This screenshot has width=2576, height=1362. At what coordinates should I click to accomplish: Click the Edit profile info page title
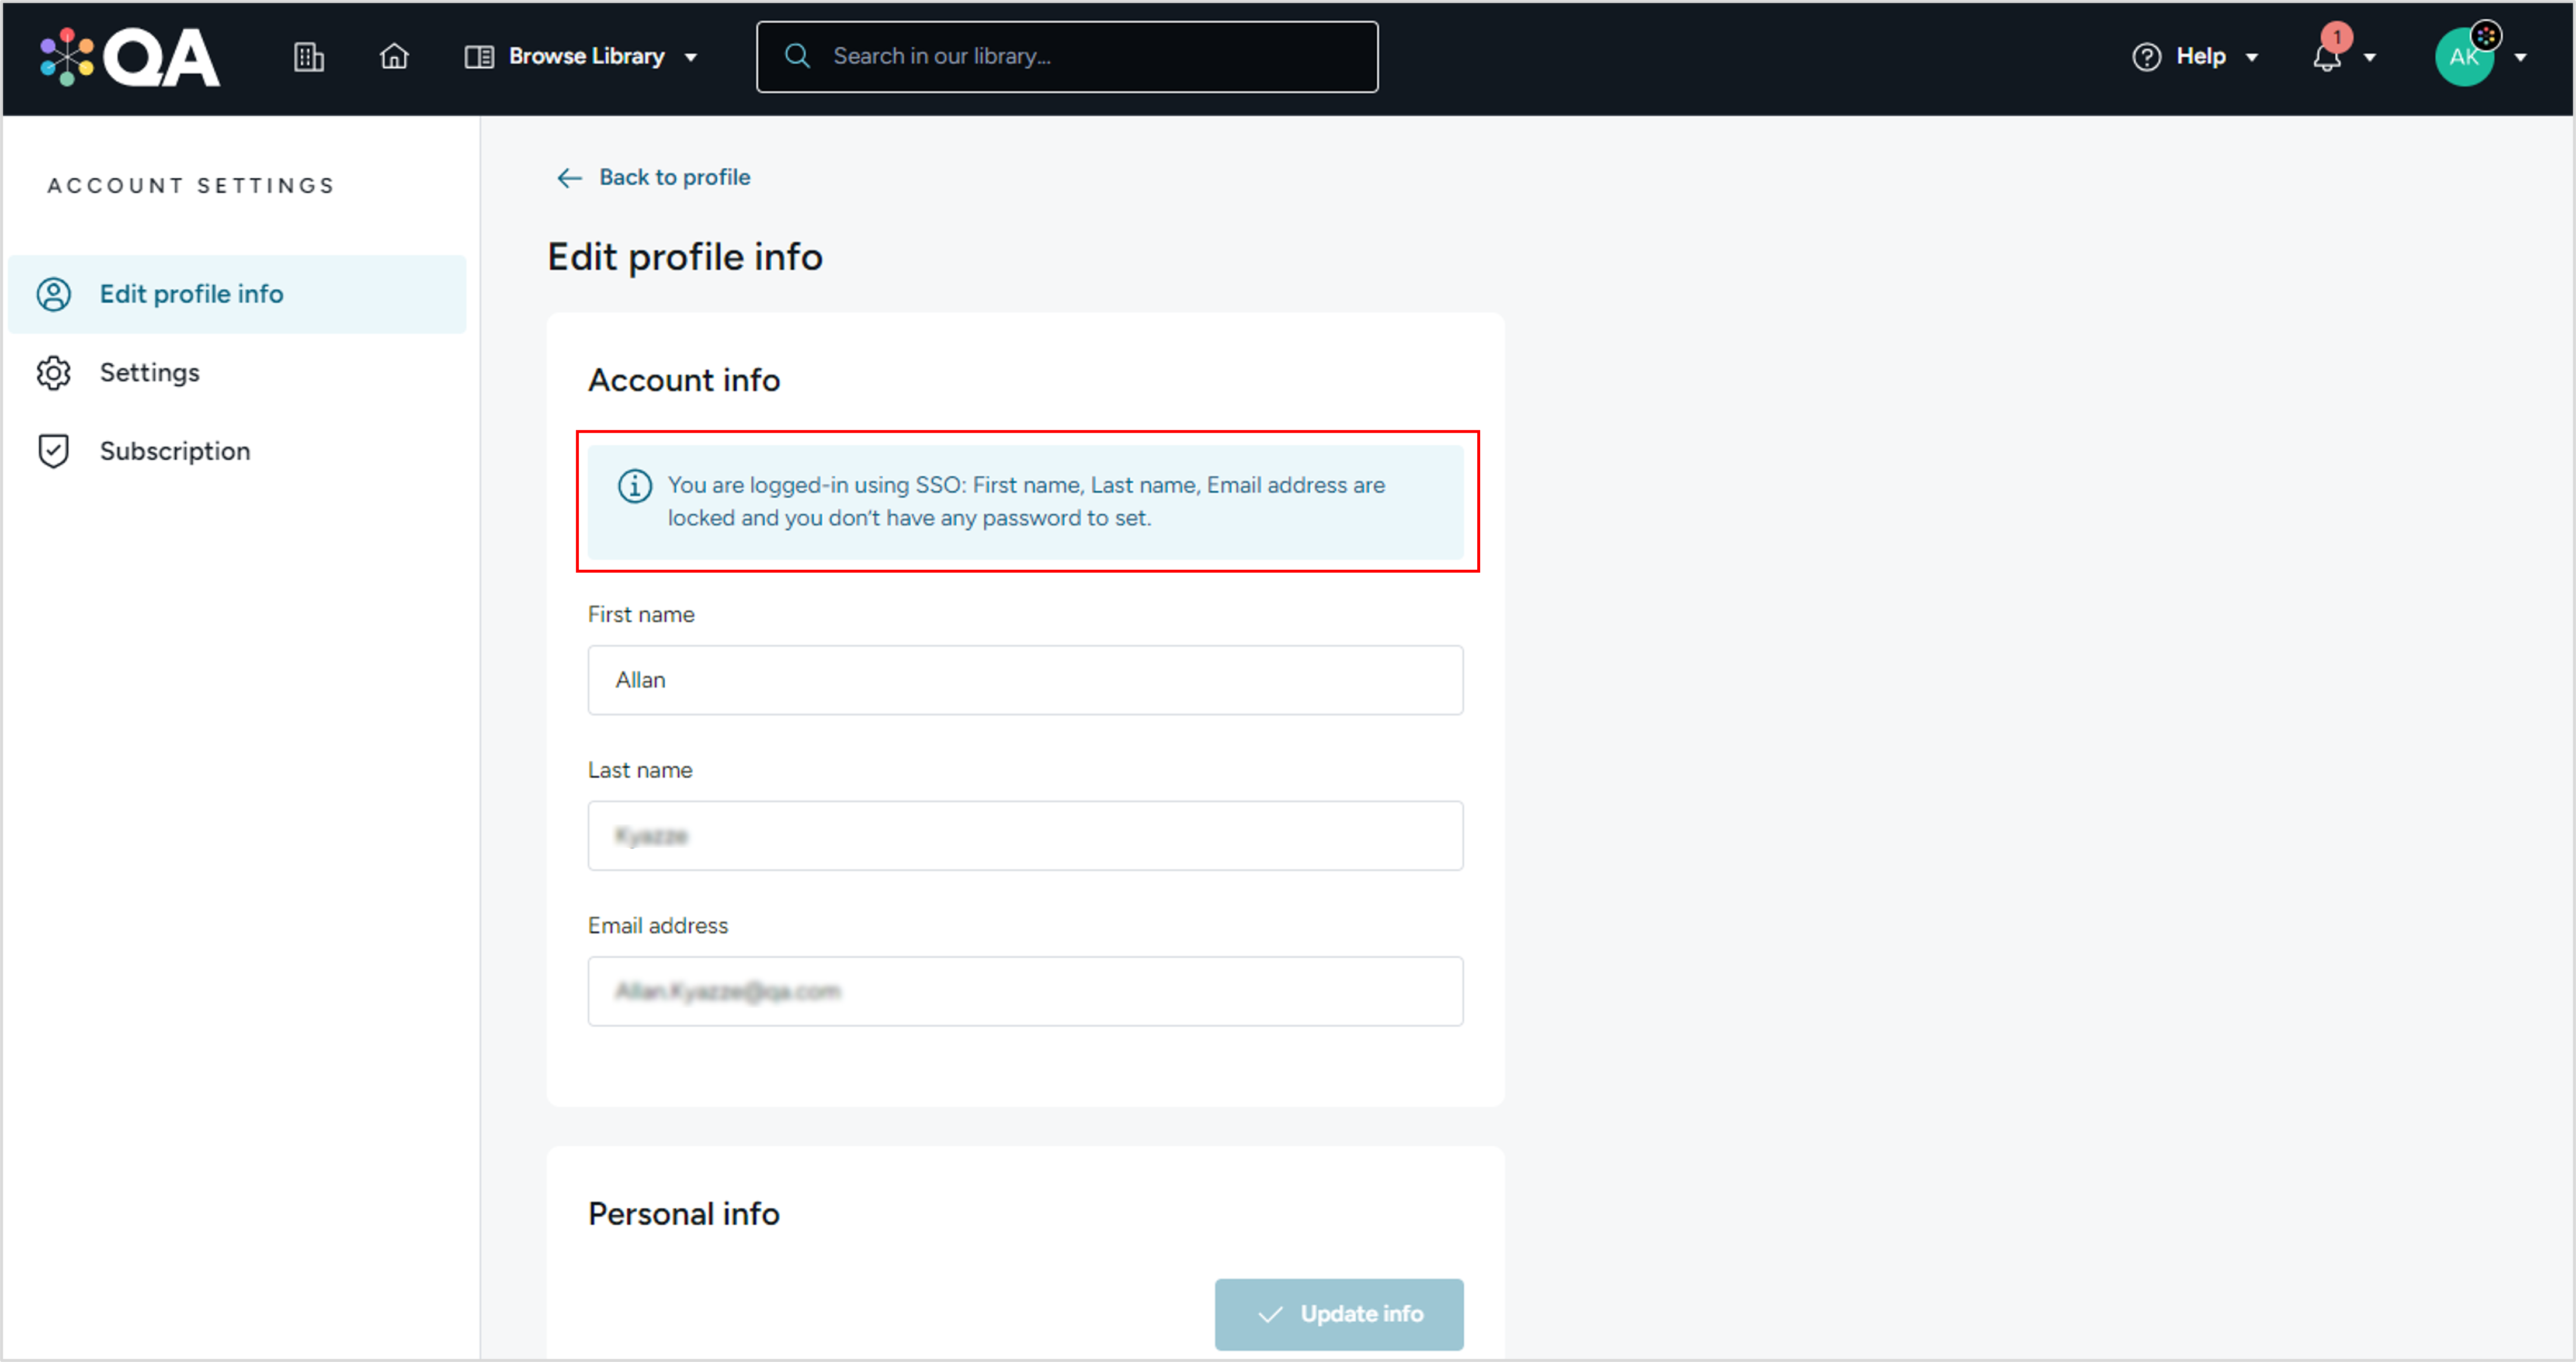[685, 257]
